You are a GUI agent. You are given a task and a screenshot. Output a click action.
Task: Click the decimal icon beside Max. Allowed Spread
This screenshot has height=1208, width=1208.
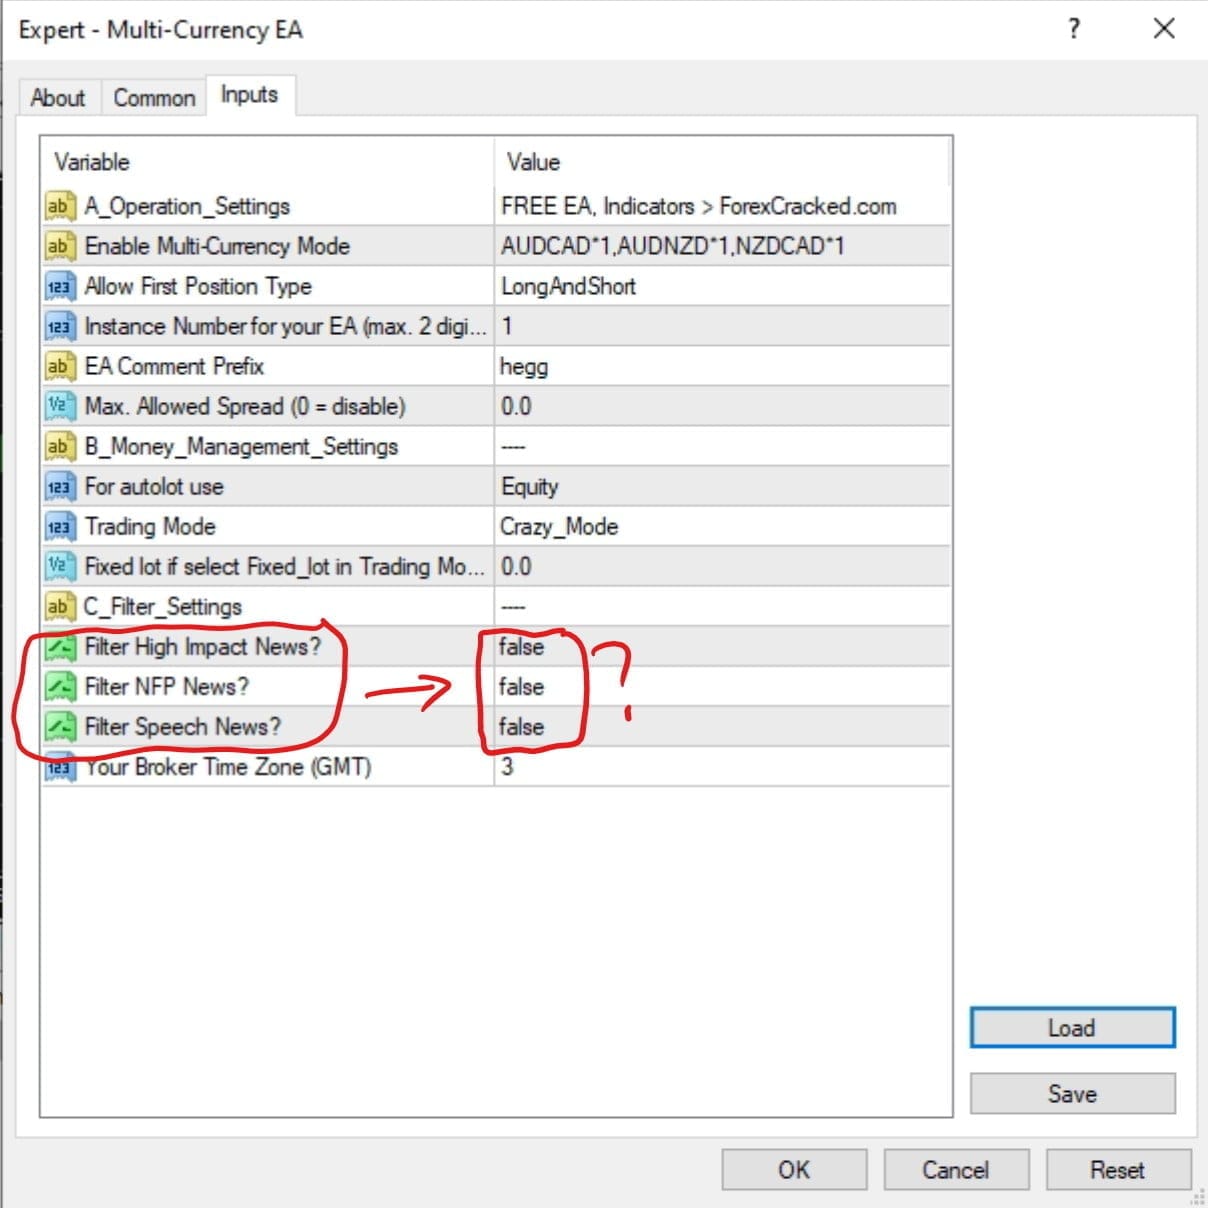[60, 407]
